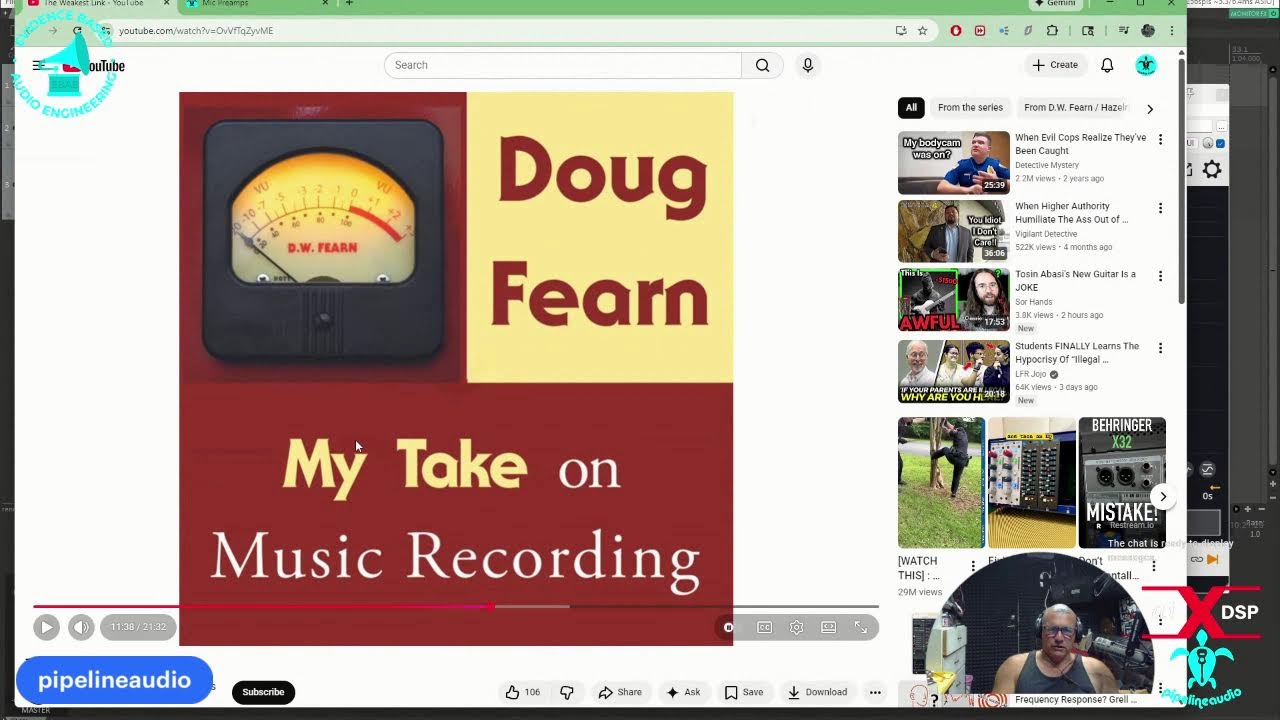The width and height of the screenshot is (1280, 720).
Task: Mute the video volume
Action: pos(81,627)
